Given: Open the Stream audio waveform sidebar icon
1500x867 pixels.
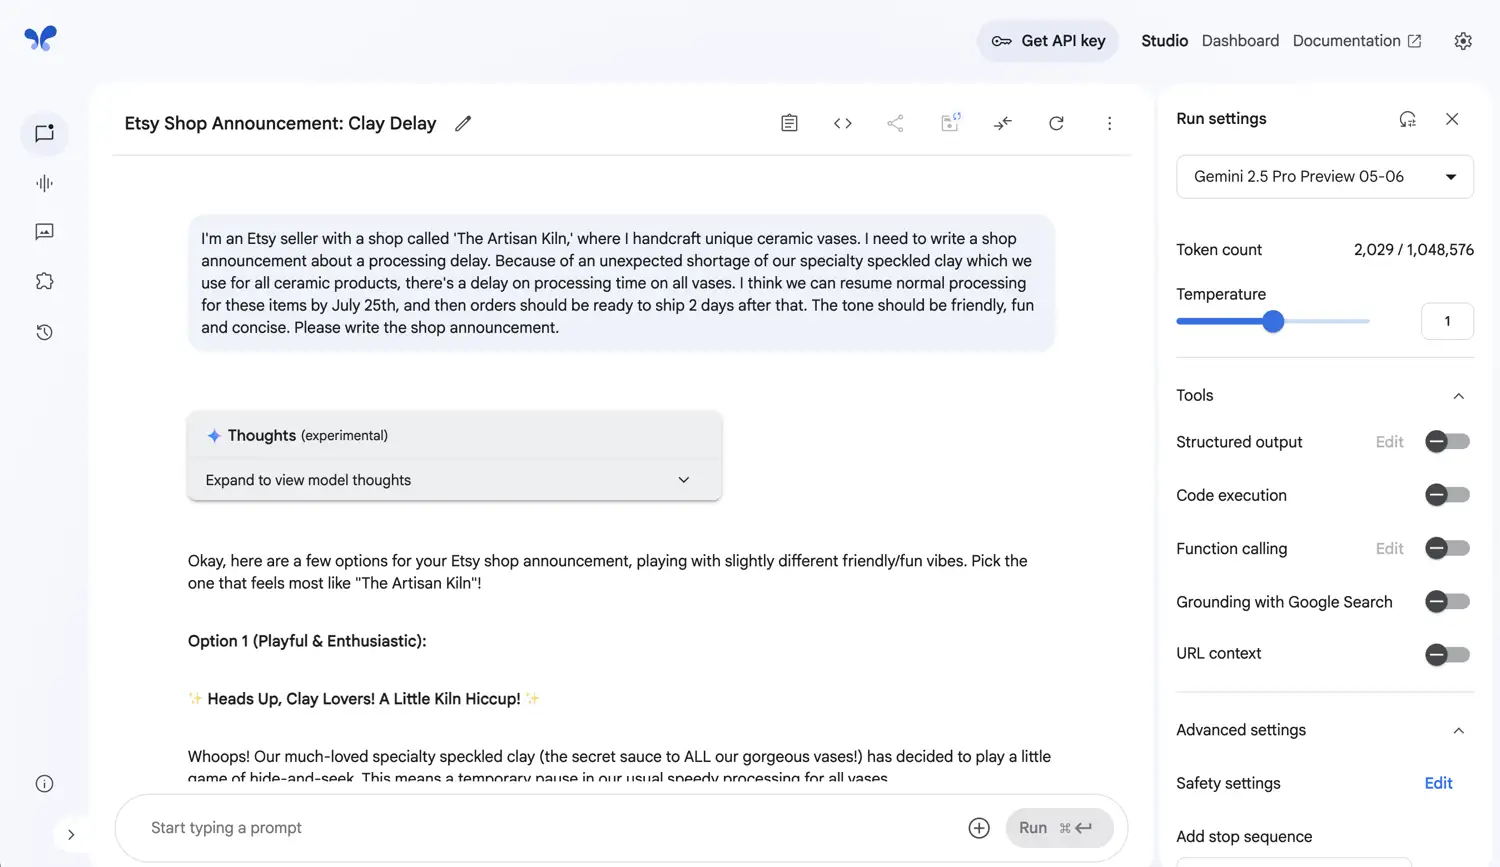Looking at the screenshot, I should pos(44,183).
